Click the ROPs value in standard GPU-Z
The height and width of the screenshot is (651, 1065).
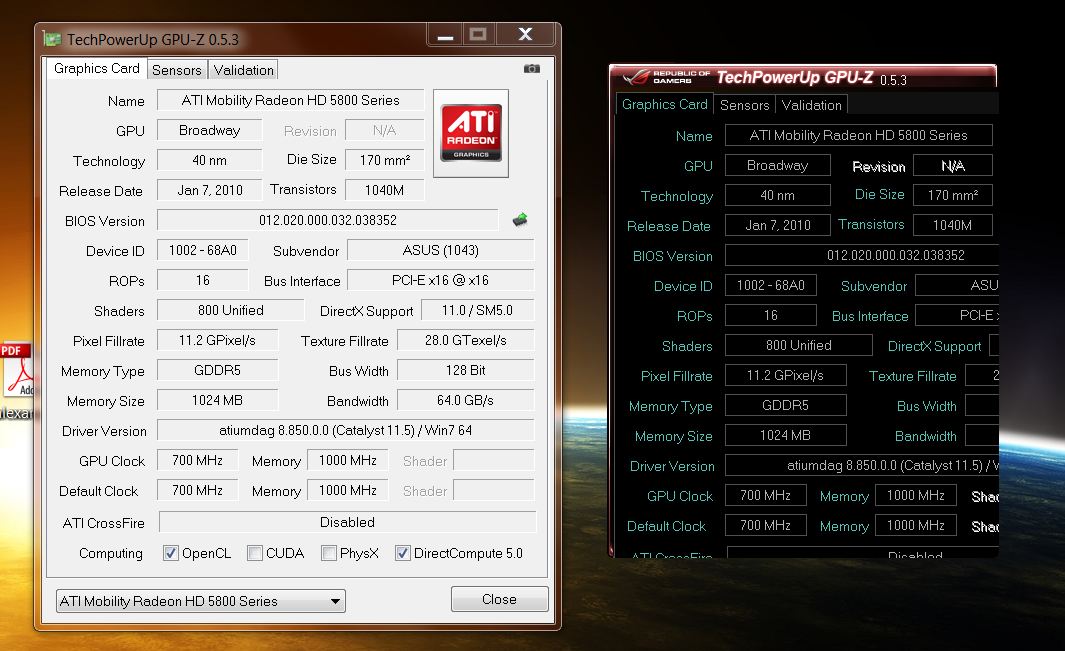[x=202, y=280]
